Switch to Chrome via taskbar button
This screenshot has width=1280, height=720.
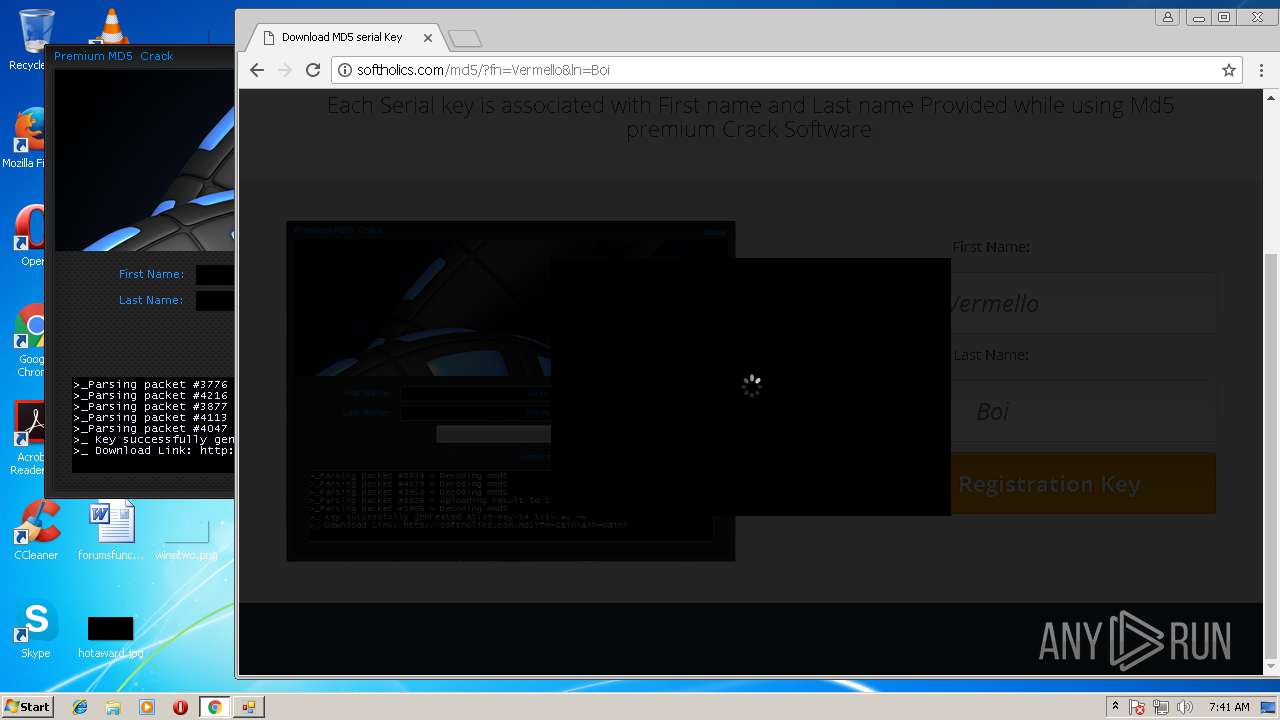tap(214, 707)
